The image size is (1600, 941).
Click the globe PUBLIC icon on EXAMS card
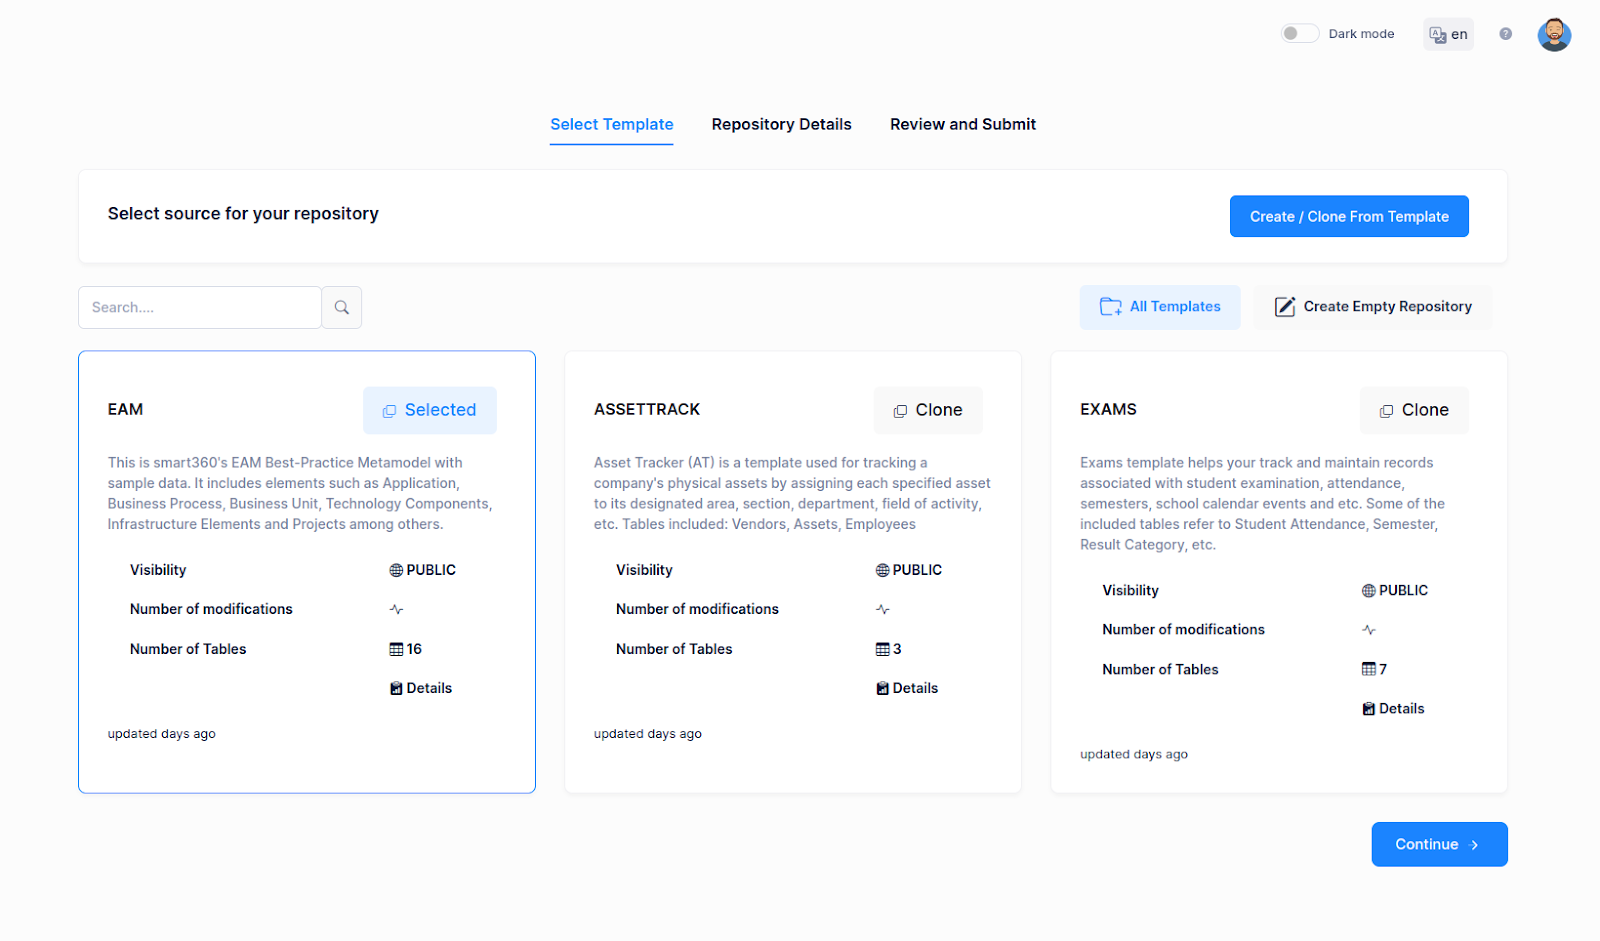[1368, 591]
